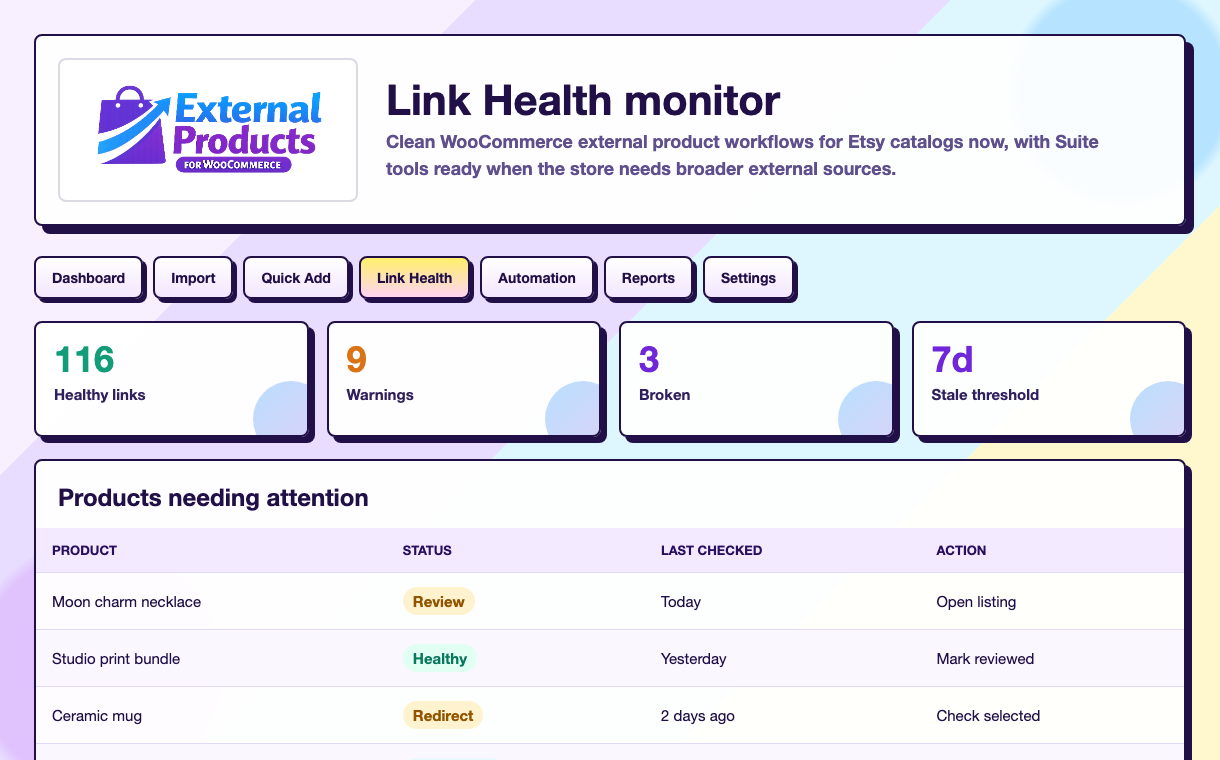Click the Today last checked value
Screen dimensions: 1220x760
(x=681, y=602)
